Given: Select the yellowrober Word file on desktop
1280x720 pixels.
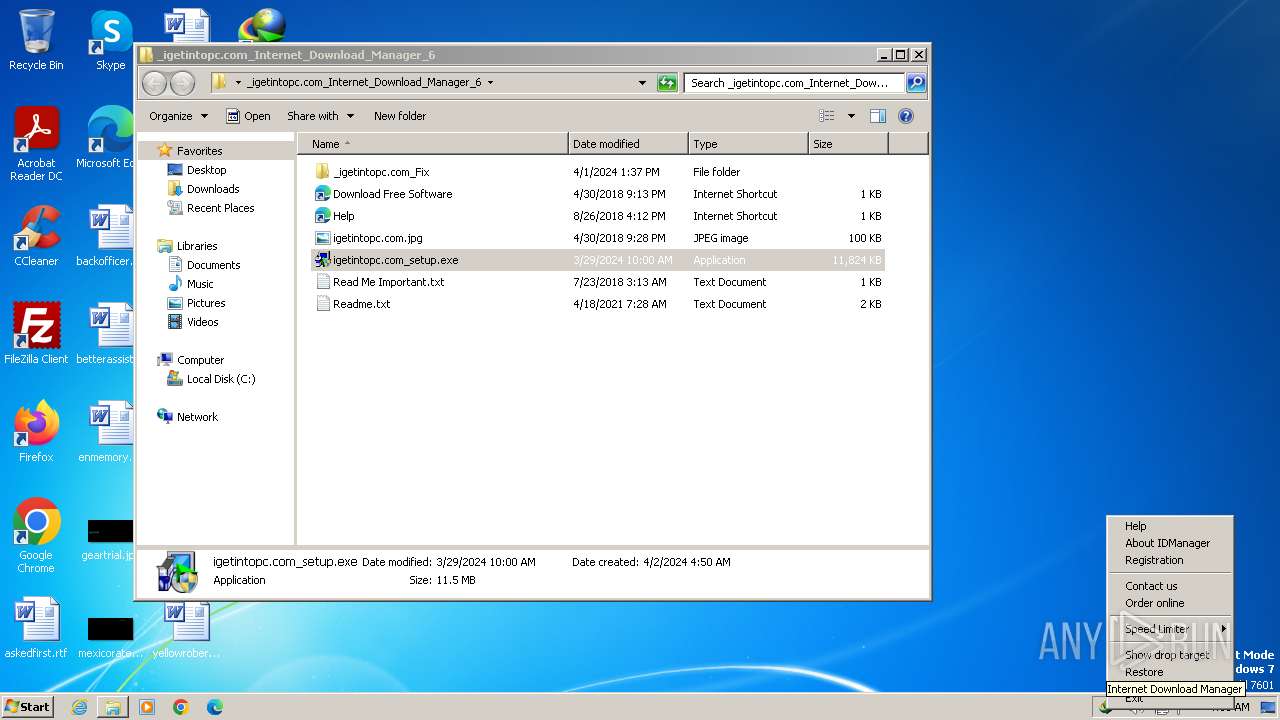Looking at the screenshot, I should 186,628.
